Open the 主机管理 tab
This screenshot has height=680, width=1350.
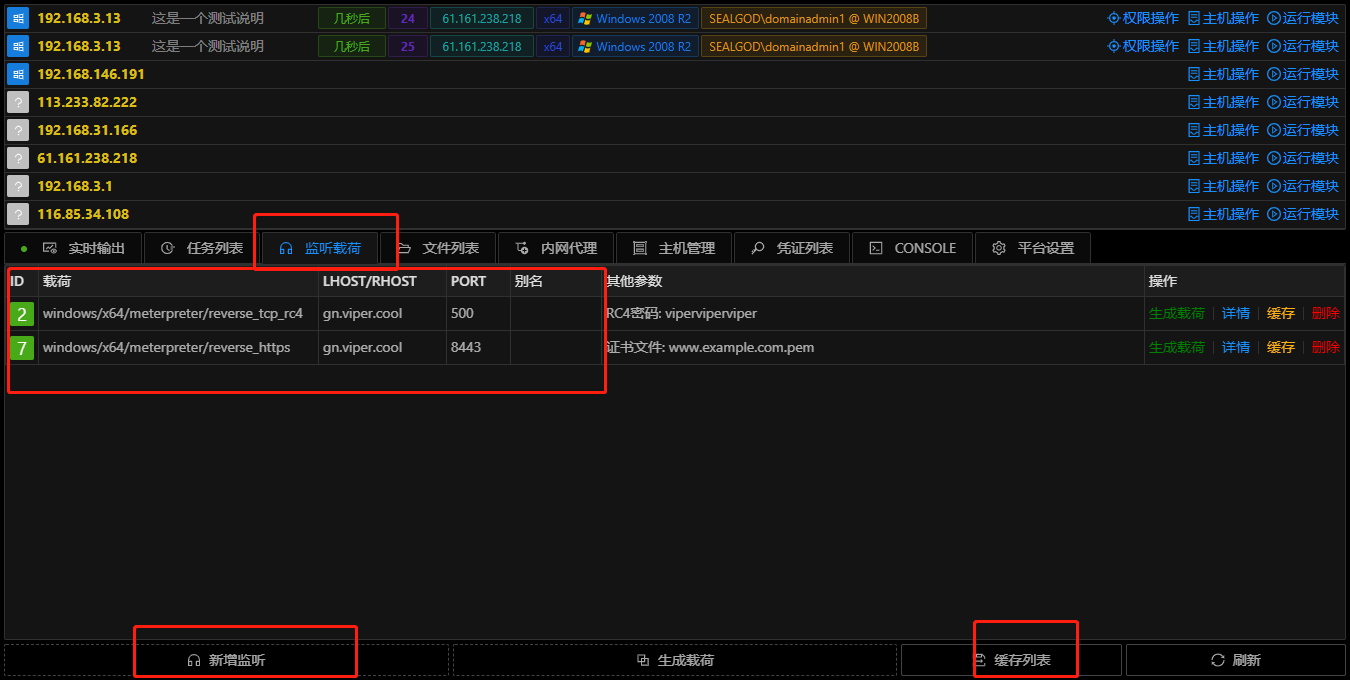(674, 248)
